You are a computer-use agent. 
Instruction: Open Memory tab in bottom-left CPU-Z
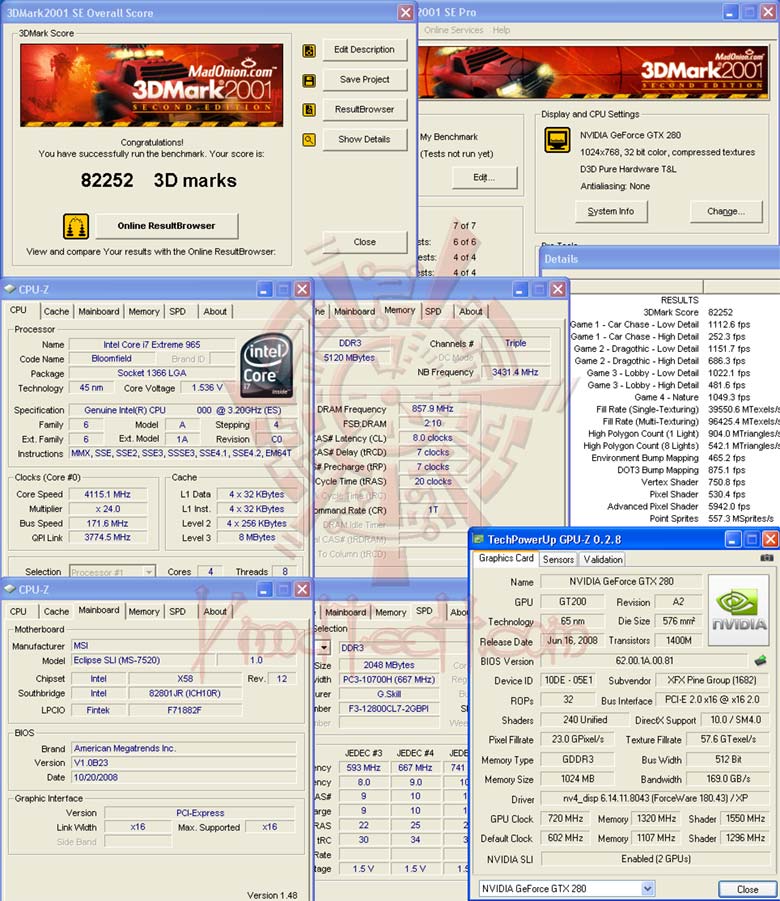(x=144, y=611)
